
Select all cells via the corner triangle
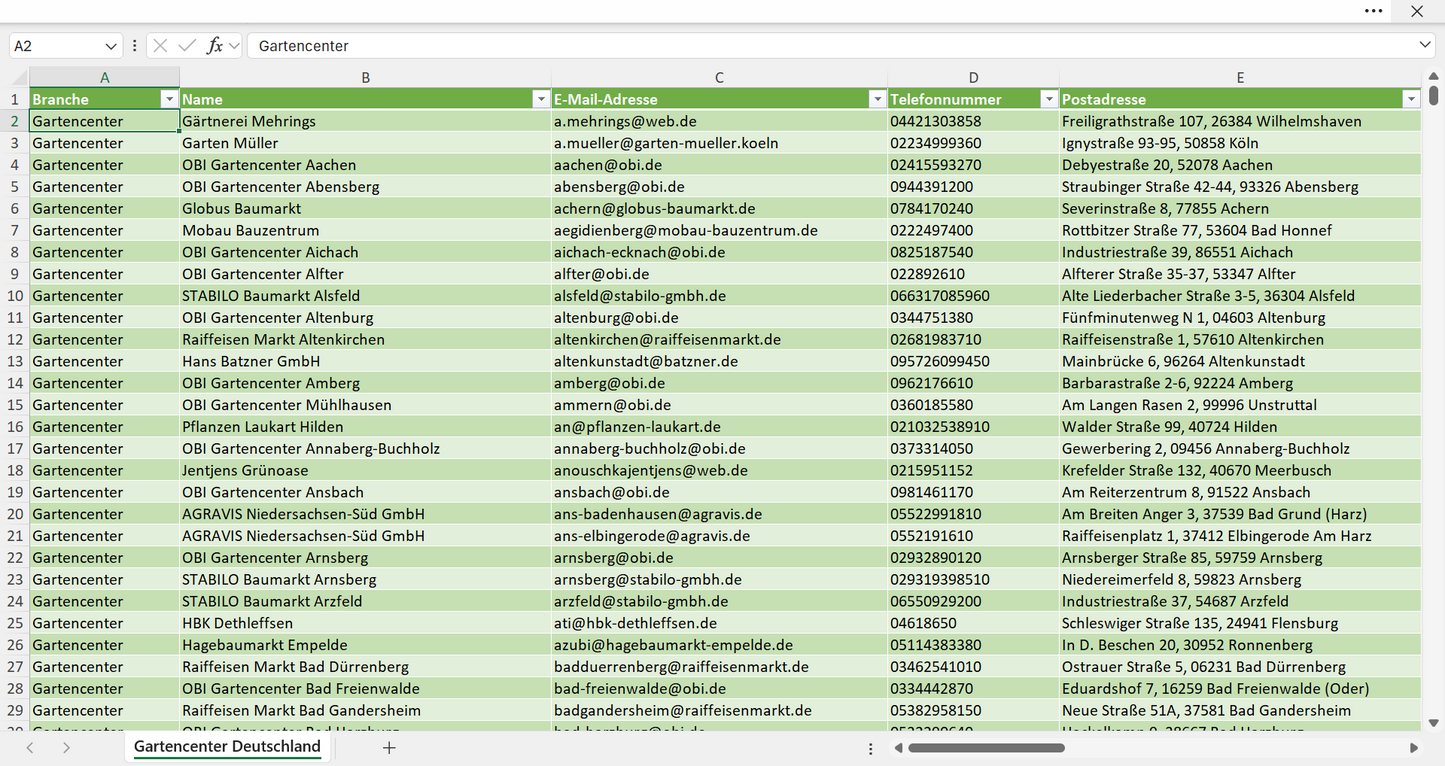pyautogui.click(x=19, y=77)
